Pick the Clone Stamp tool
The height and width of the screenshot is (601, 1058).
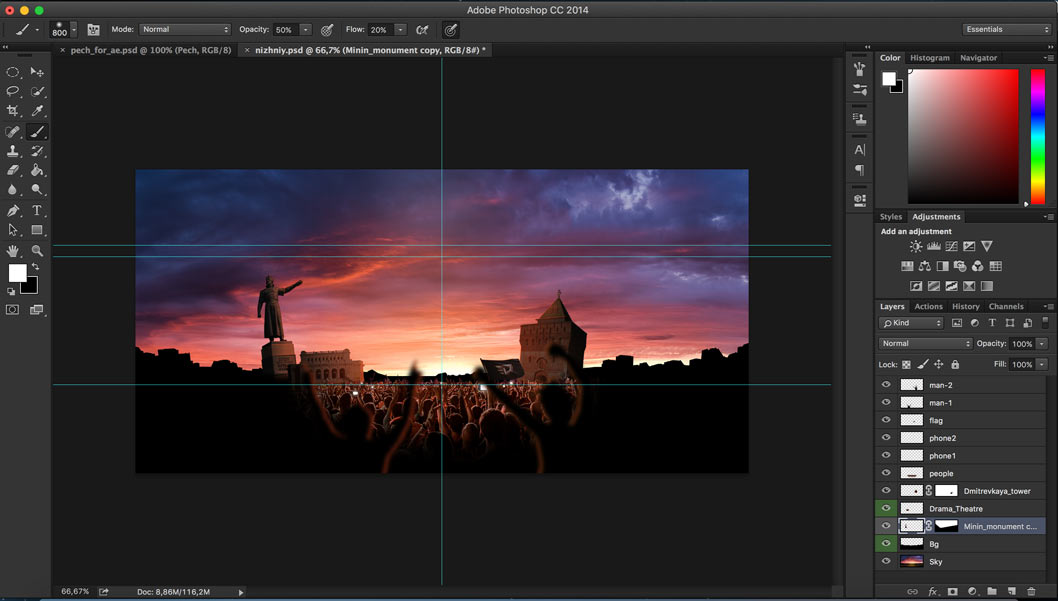pyautogui.click(x=13, y=151)
